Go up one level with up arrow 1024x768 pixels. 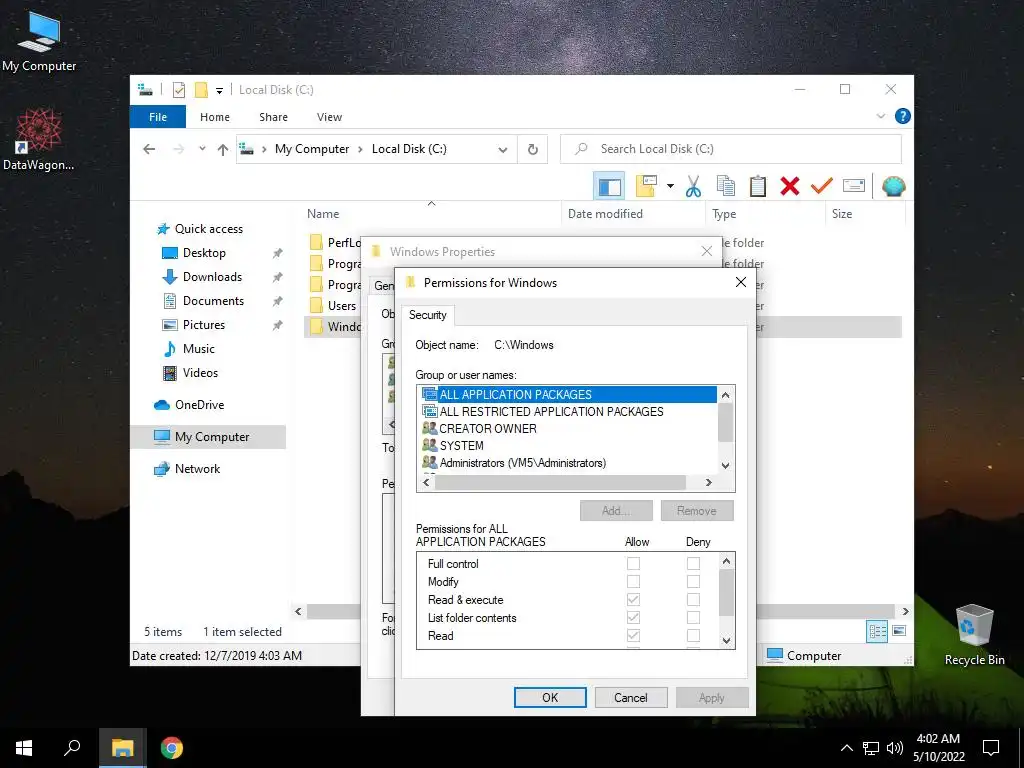(223, 150)
